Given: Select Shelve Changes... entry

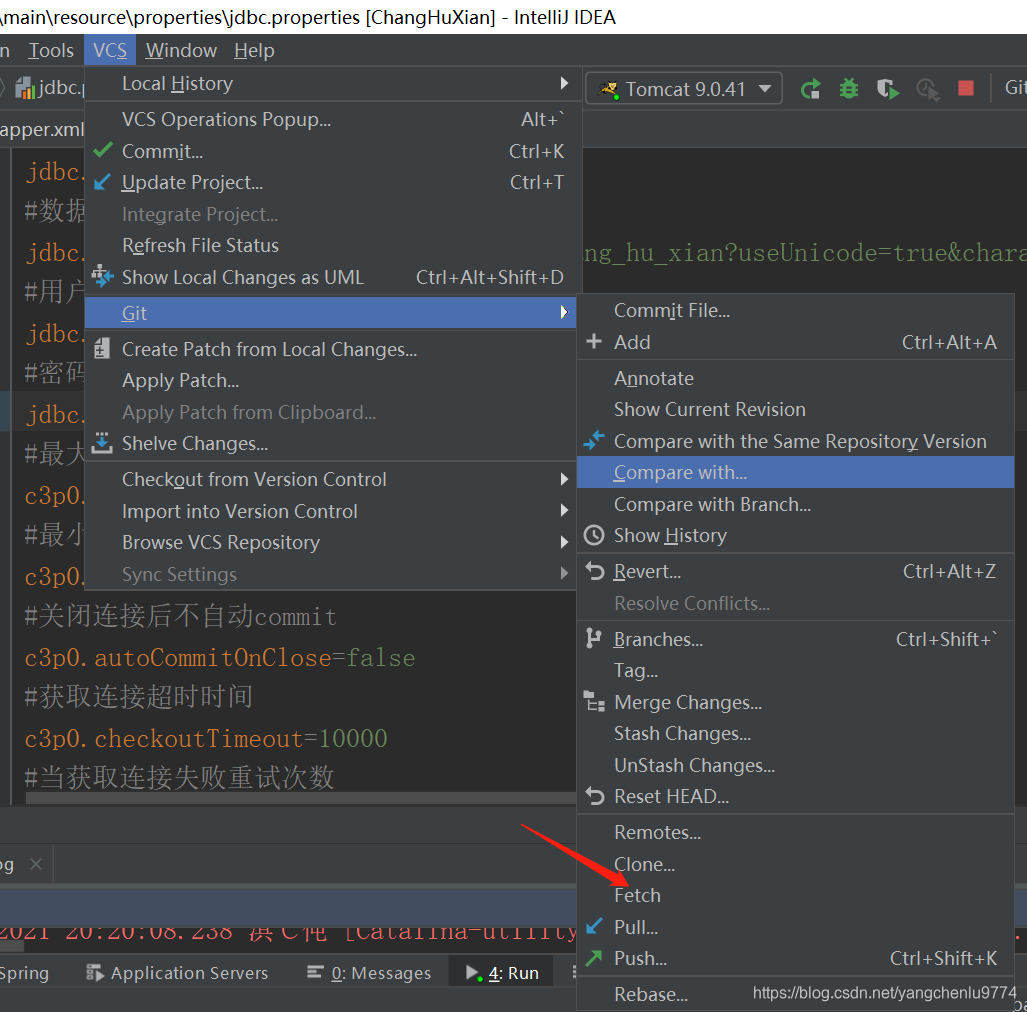Looking at the screenshot, I should click(x=331, y=444).
